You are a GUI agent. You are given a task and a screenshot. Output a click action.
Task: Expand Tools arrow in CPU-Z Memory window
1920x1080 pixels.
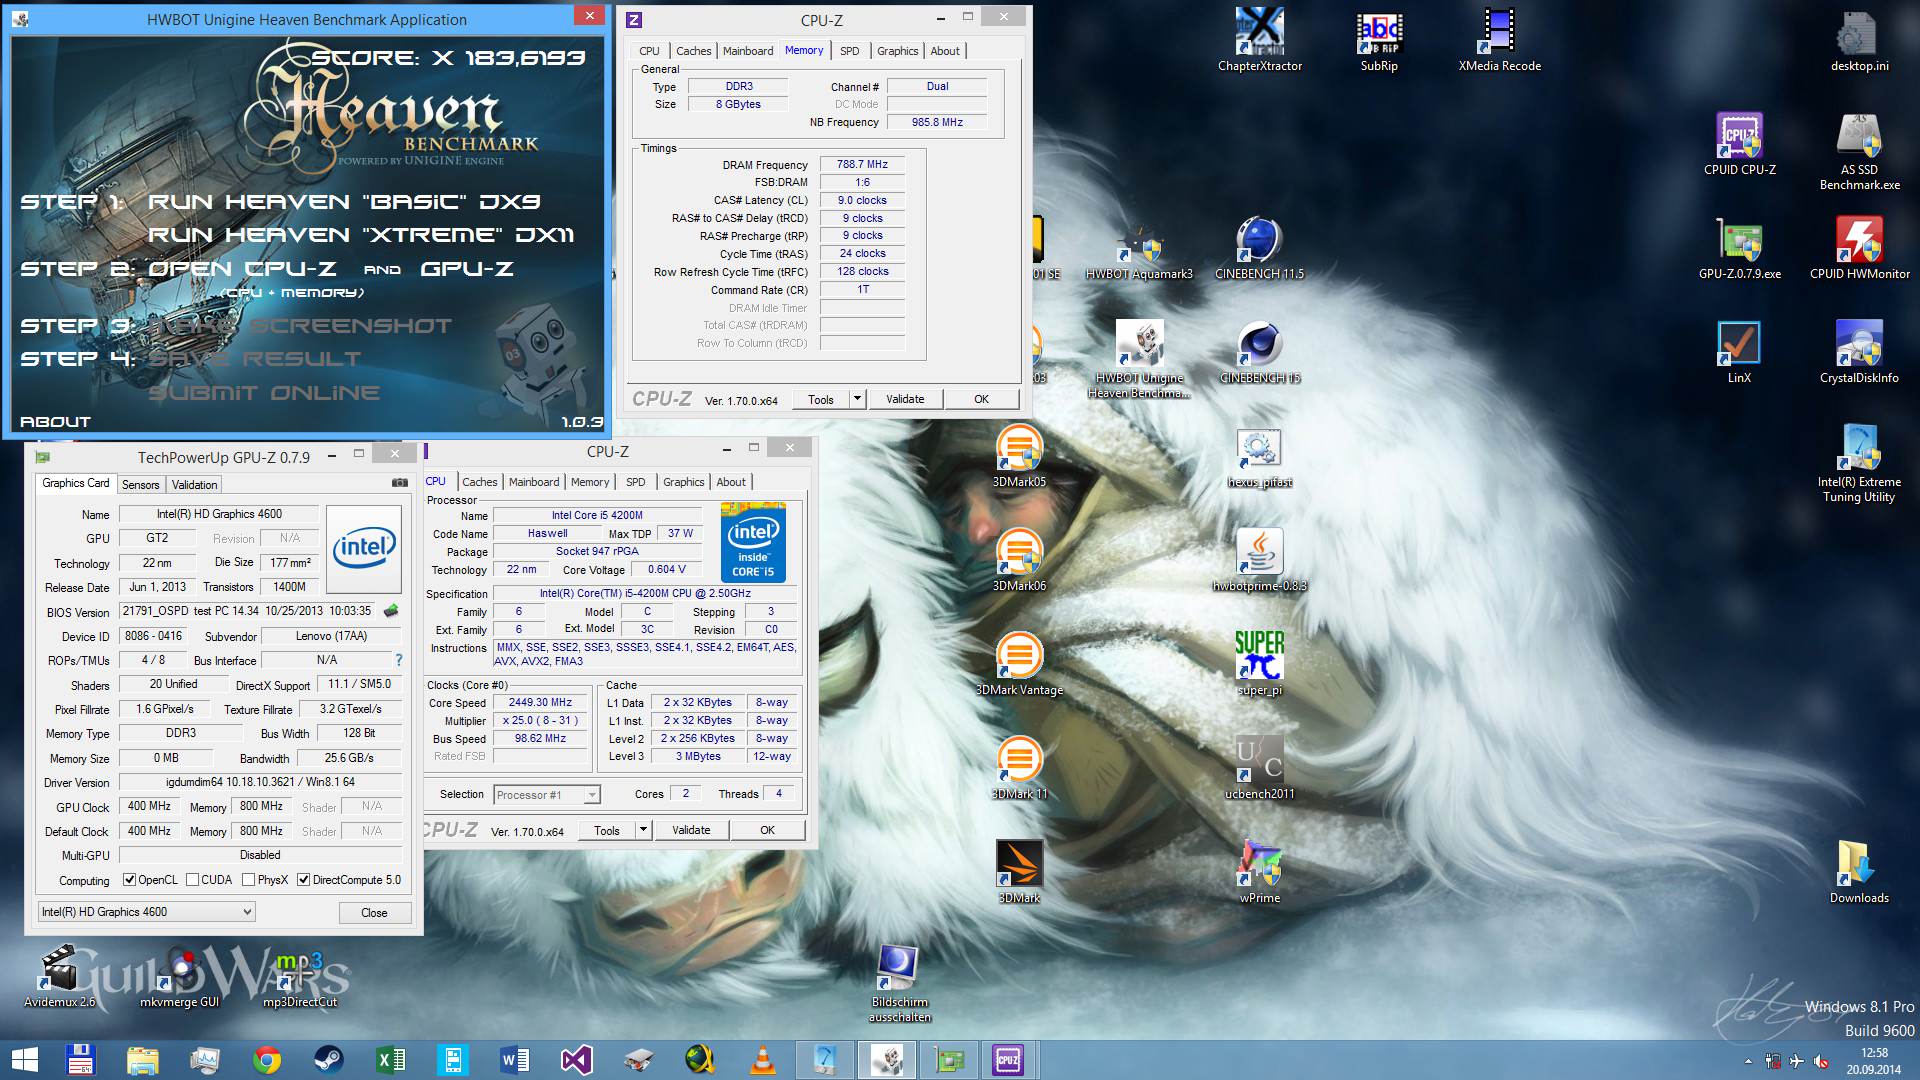tap(857, 399)
